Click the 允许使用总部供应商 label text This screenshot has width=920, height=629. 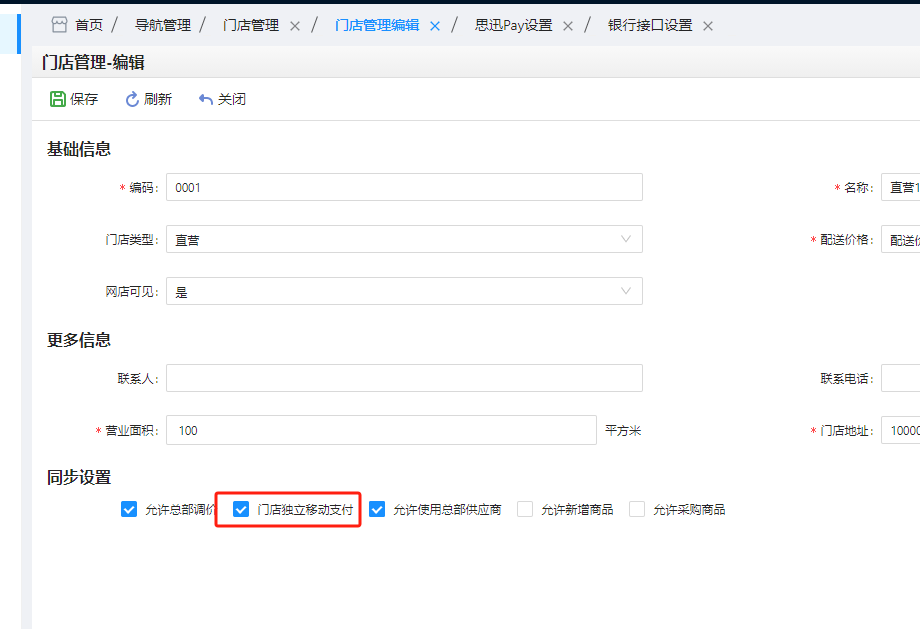[447, 509]
